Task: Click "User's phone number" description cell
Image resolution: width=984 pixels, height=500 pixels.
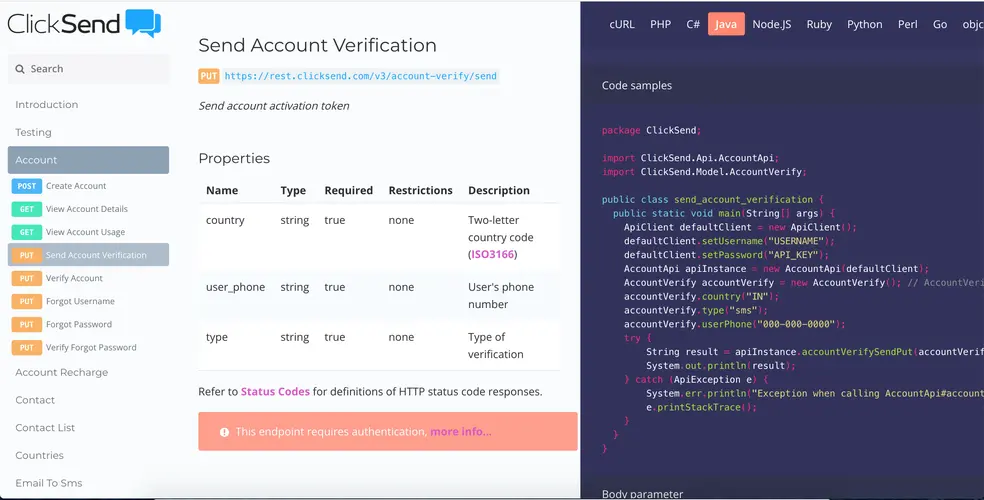Action: coord(501,295)
